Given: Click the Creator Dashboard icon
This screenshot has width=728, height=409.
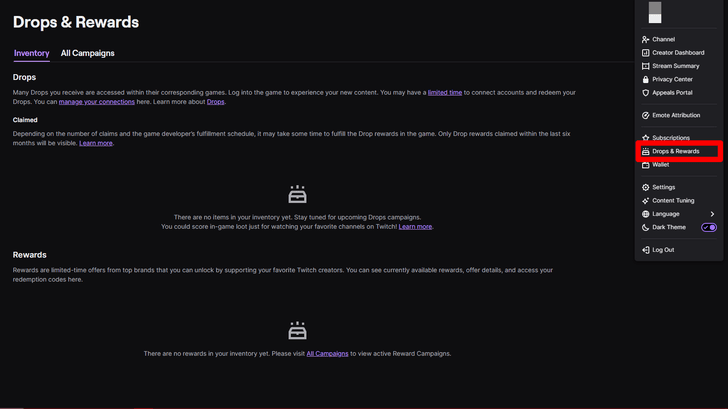Looking at the screenshot, I should pos(646,53).
